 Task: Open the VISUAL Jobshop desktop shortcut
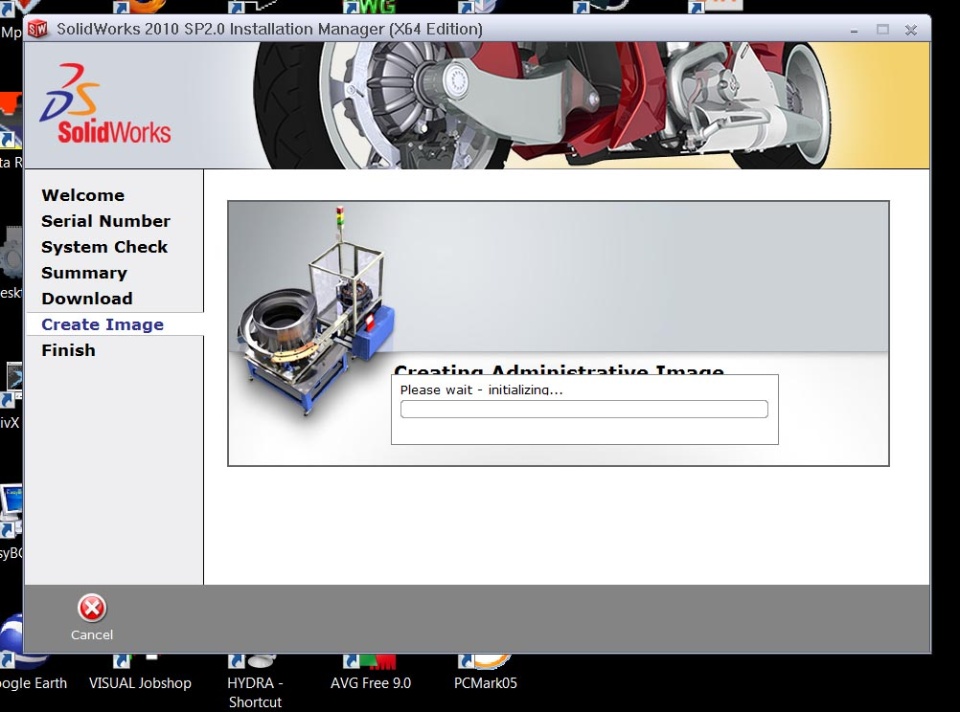point(140,672)
